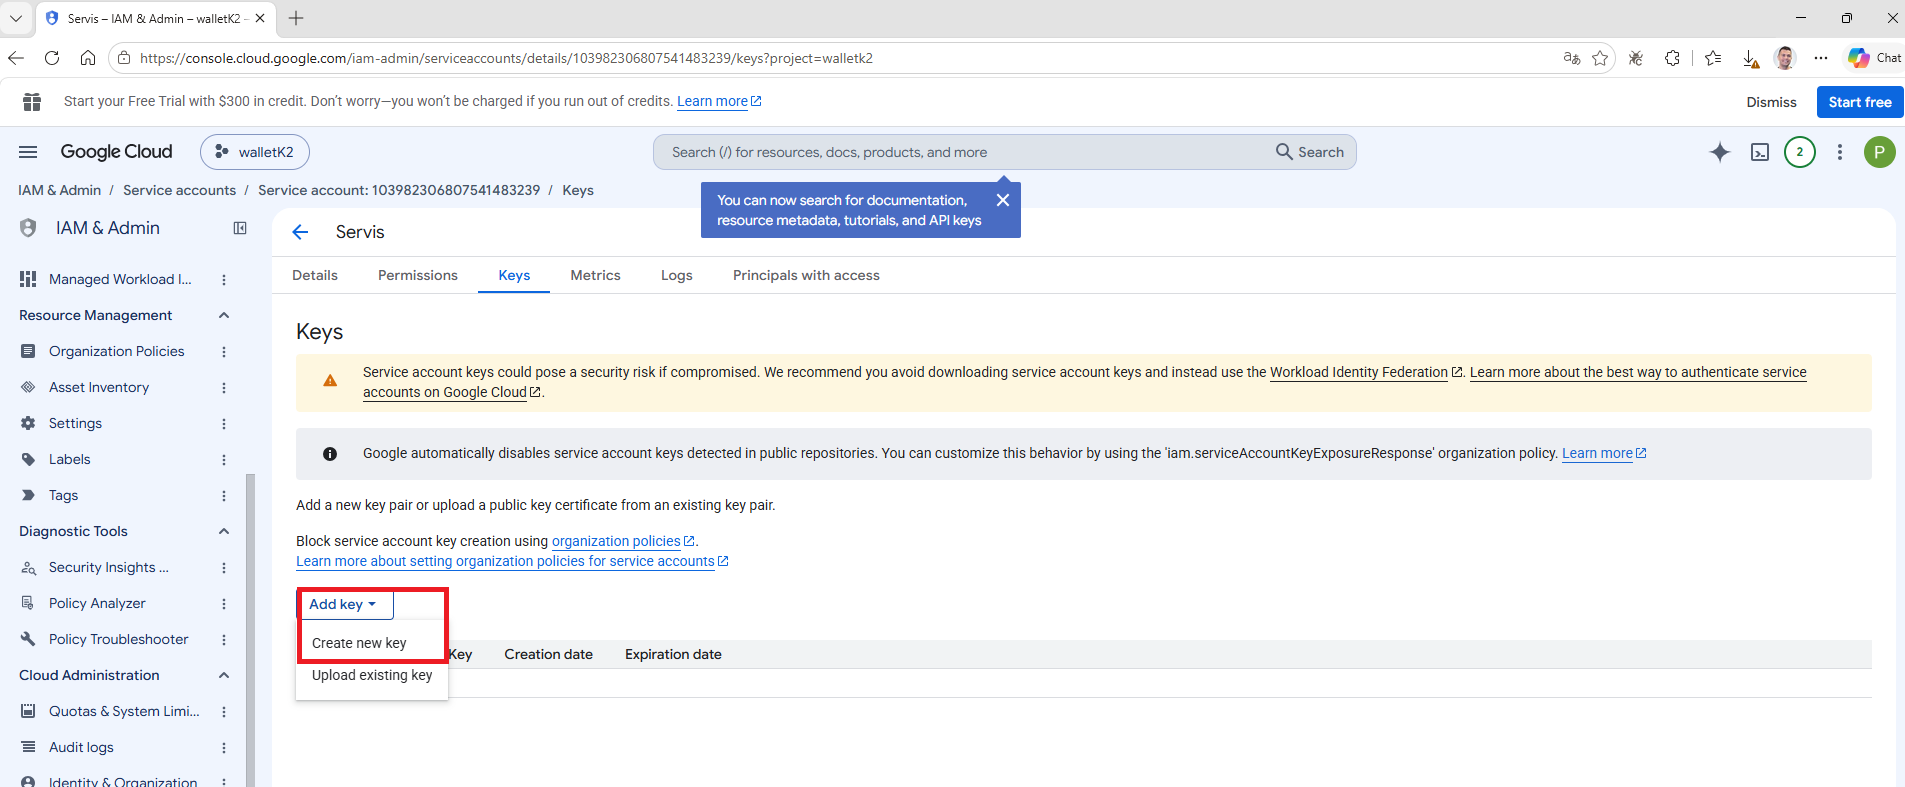
Task: Open more actions for Labels
Action: pyautogui.click(x=224, y=460)
